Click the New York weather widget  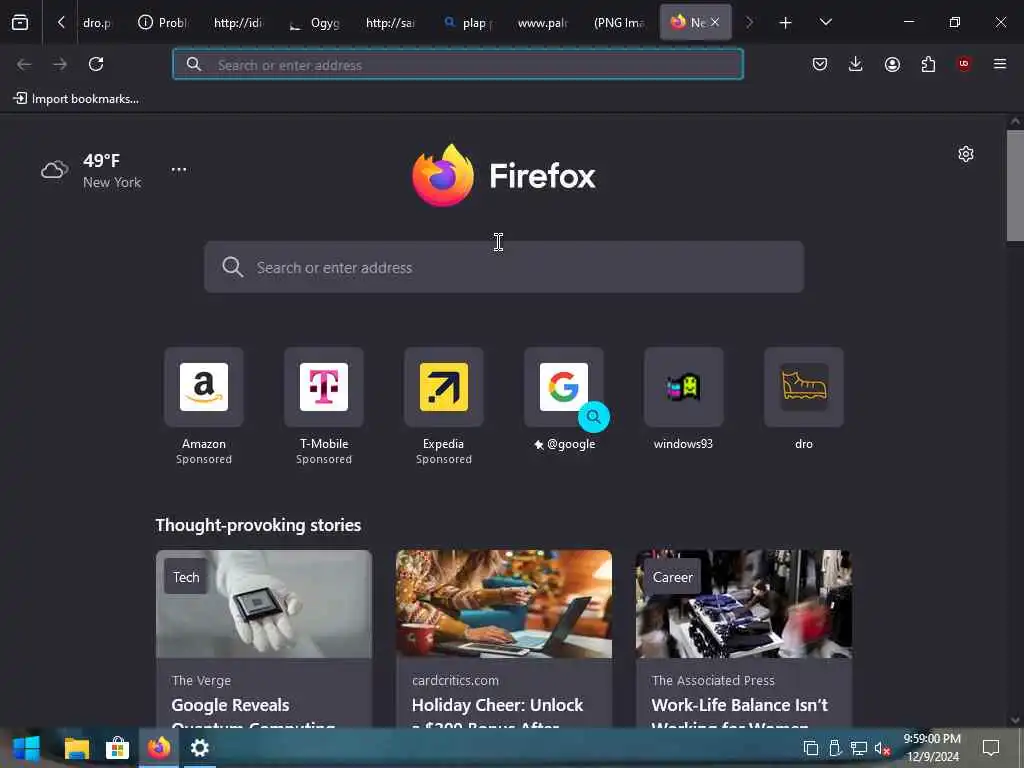click(91, 170)
